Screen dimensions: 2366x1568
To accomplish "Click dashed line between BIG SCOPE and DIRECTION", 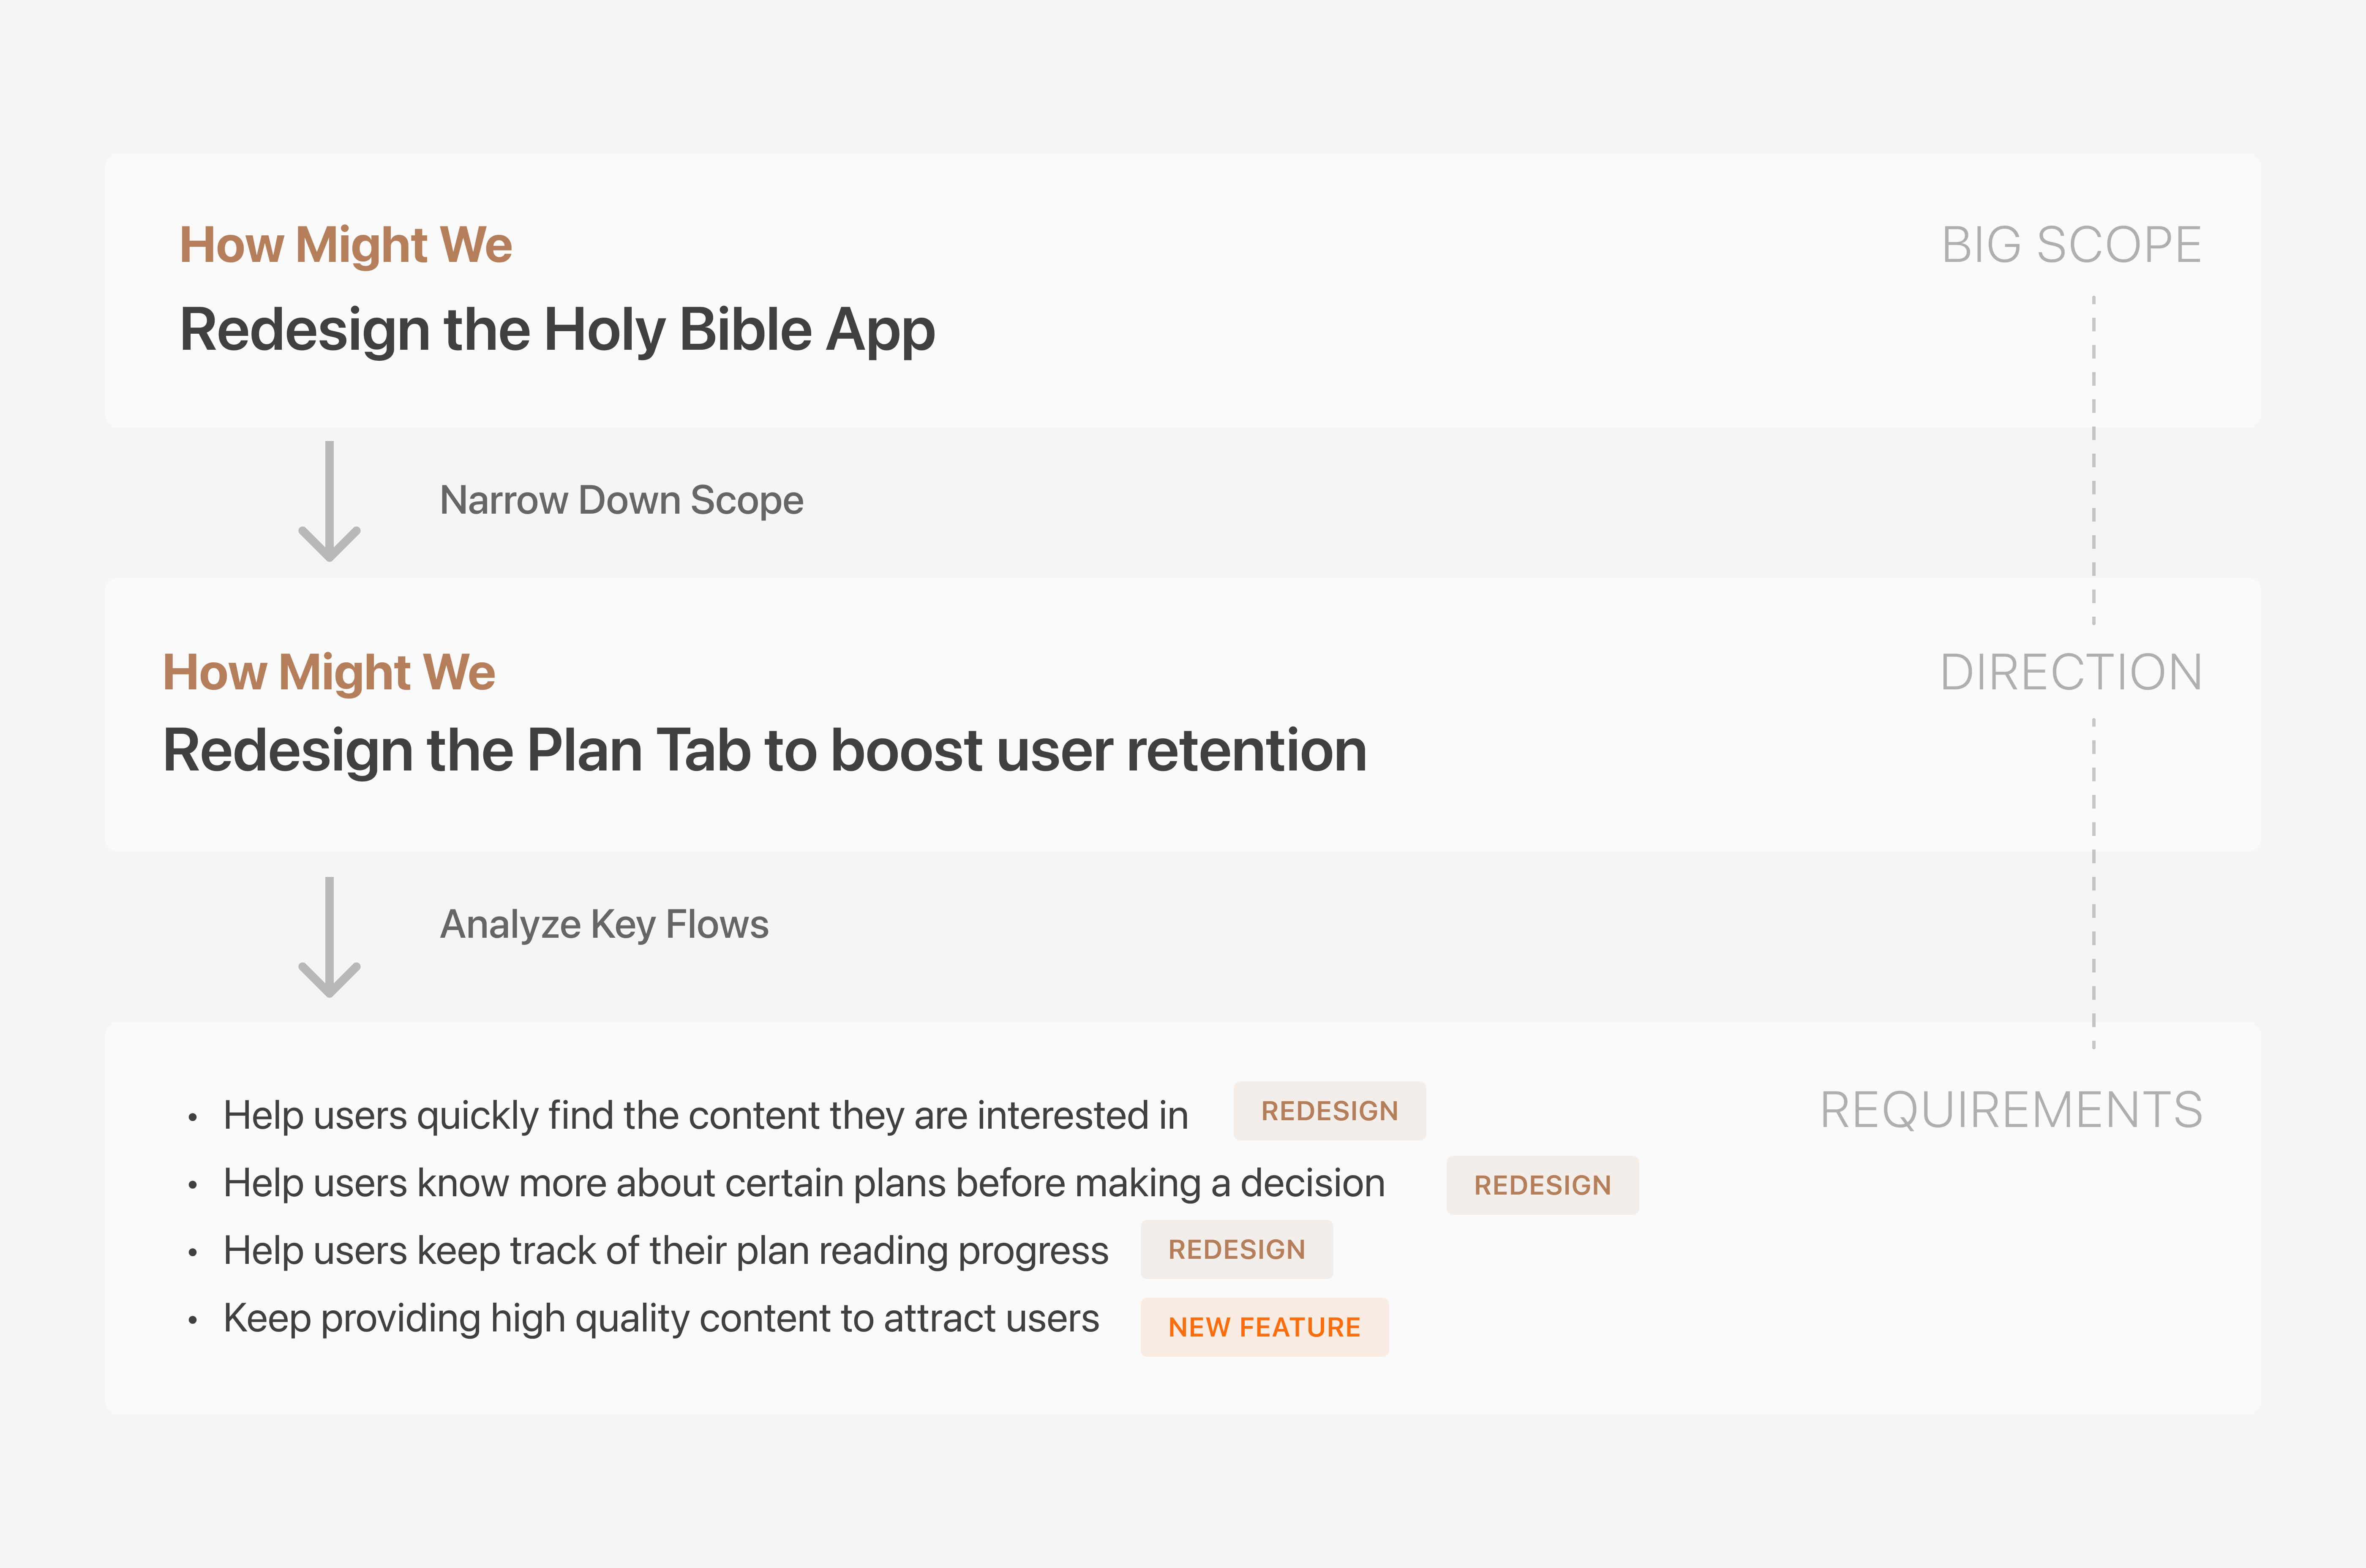I will point(2093,460).
